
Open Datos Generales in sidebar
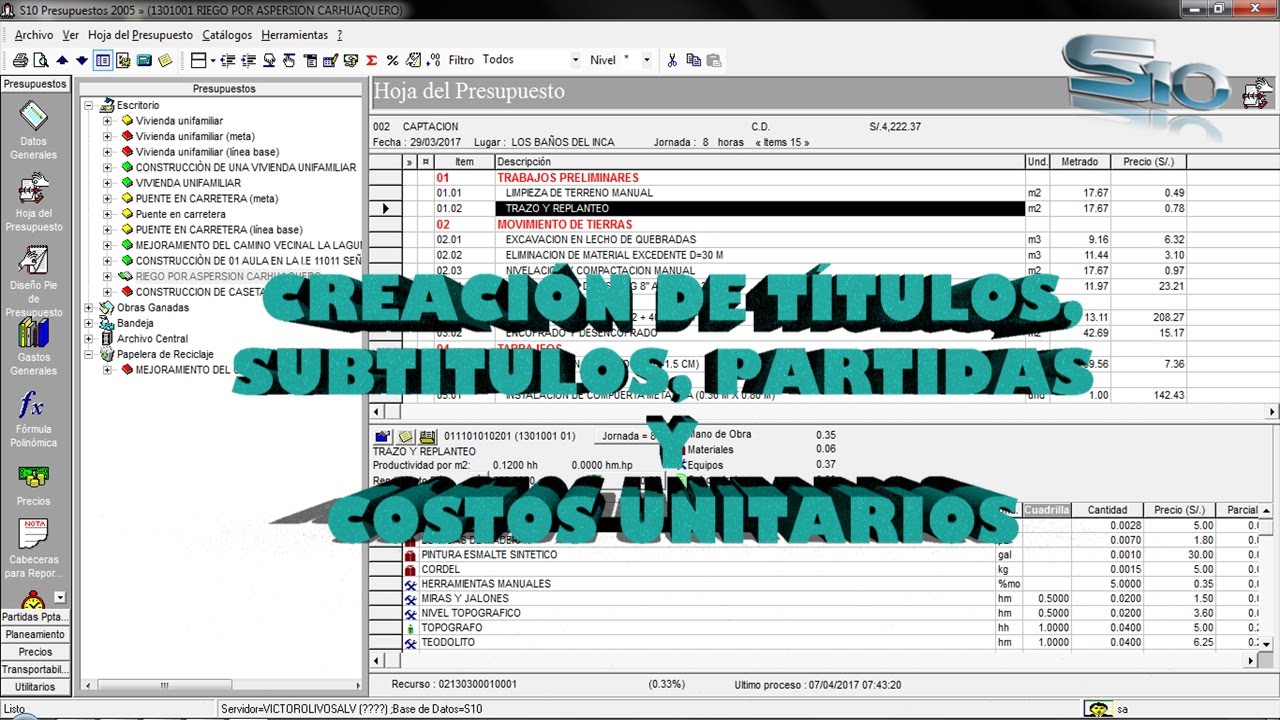point(33,131)
